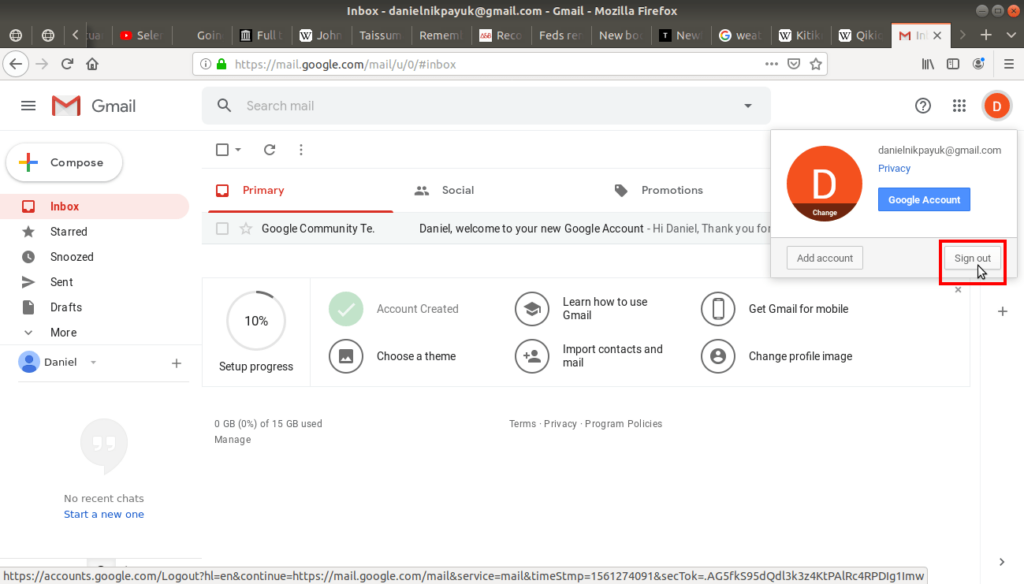Image resolution: width=1024 pixels, height=584 pixels.
Task: Click the Add account button
Action: pyautogui.click(x=825, y=258)
